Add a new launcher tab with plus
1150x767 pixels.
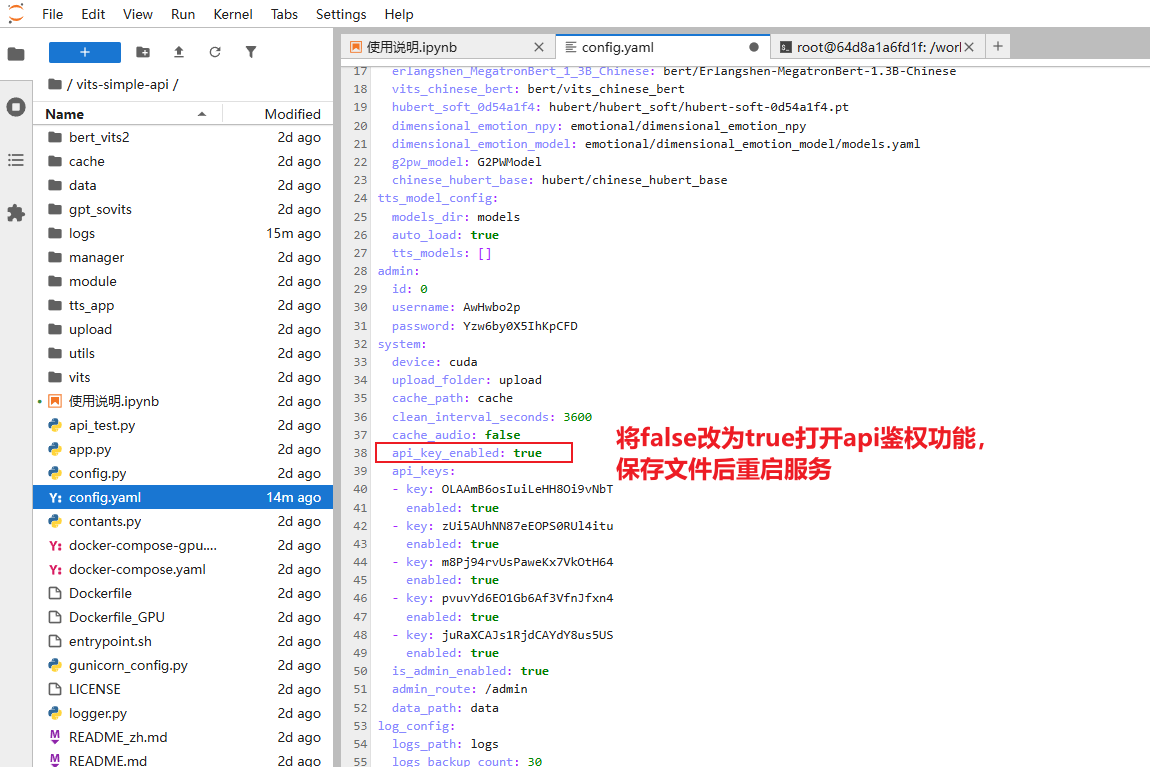click(997, 46)
